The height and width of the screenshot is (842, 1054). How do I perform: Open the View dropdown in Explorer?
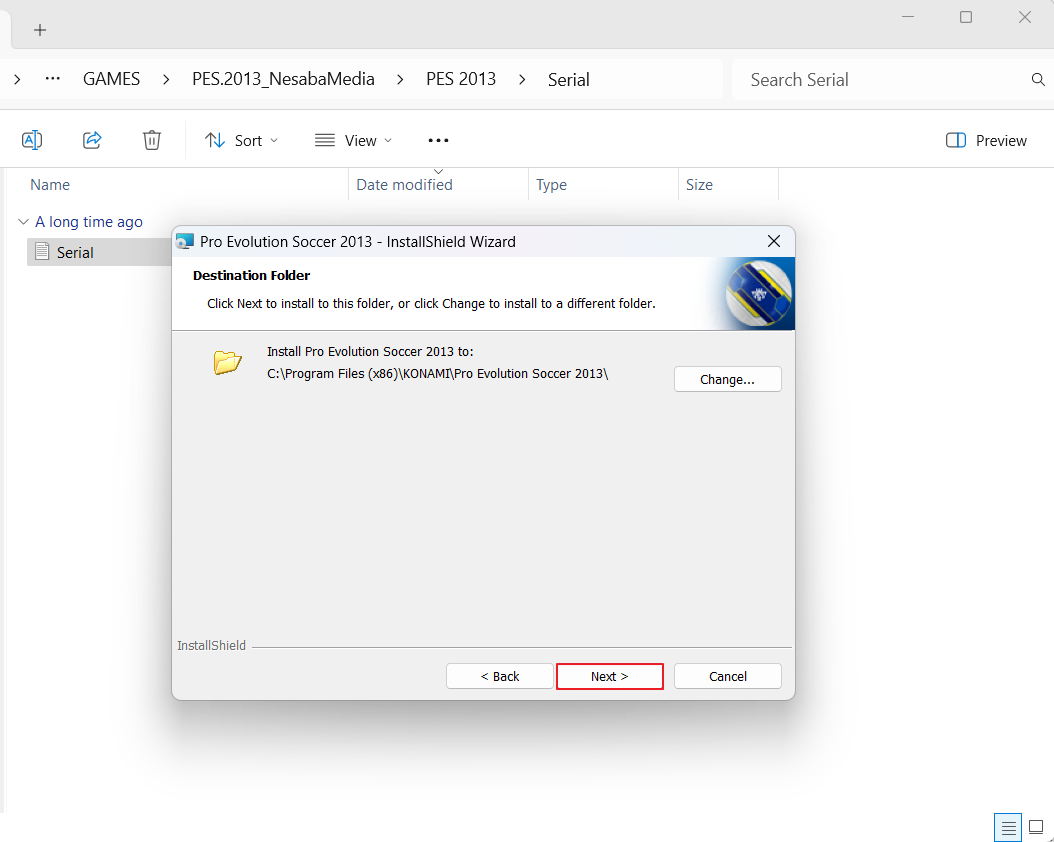pos(354,140)
